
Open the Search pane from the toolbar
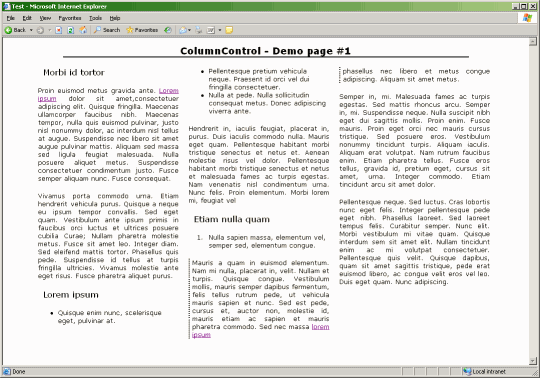coord(107,30)
